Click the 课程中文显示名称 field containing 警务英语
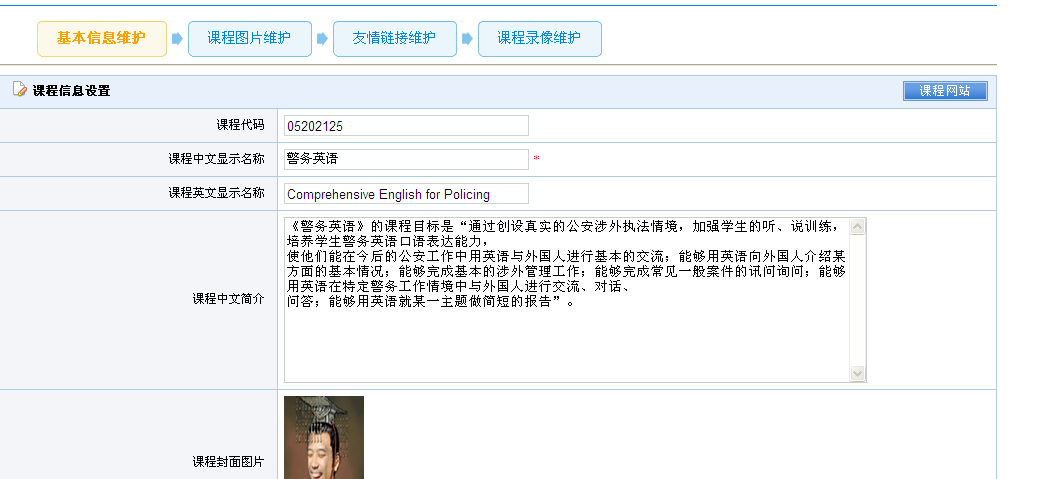The image size is (1048, 479). click(405, 159)
